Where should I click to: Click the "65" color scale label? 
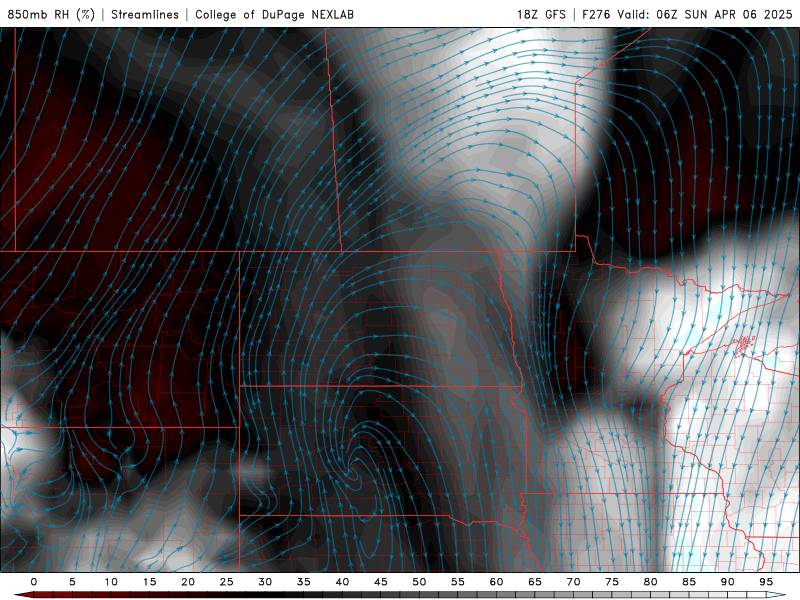pyautogui.click(x=535, y=582)
